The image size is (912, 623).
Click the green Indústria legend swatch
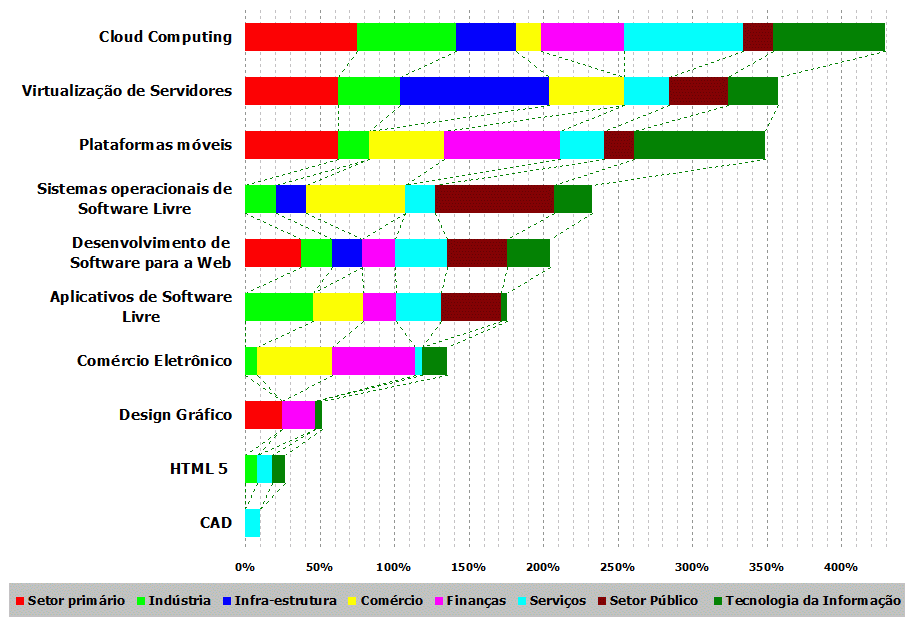tap(140, 601)
